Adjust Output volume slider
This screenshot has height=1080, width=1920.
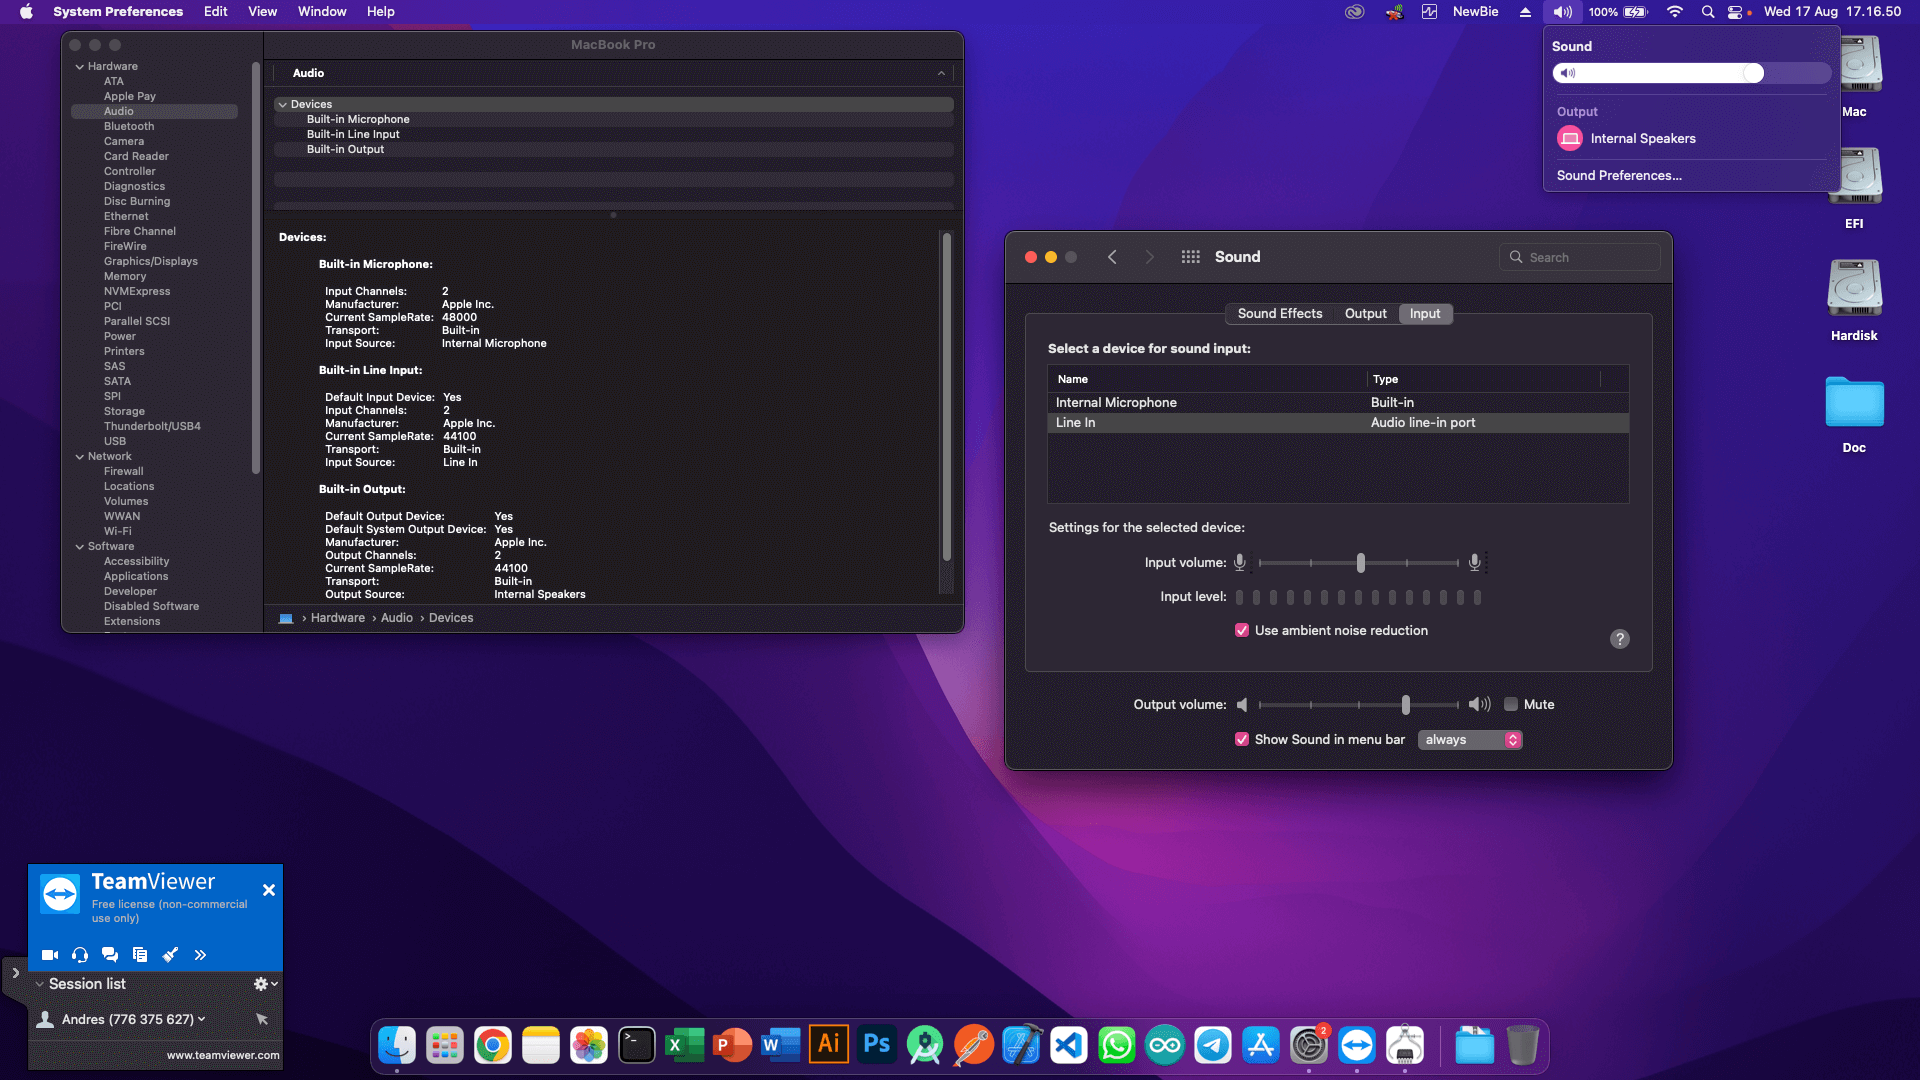tap(1405, 705)
